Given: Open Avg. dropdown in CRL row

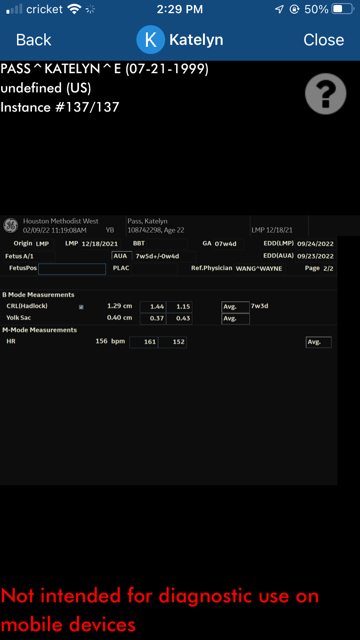Looking at the screenshot, I should point(236,307).
